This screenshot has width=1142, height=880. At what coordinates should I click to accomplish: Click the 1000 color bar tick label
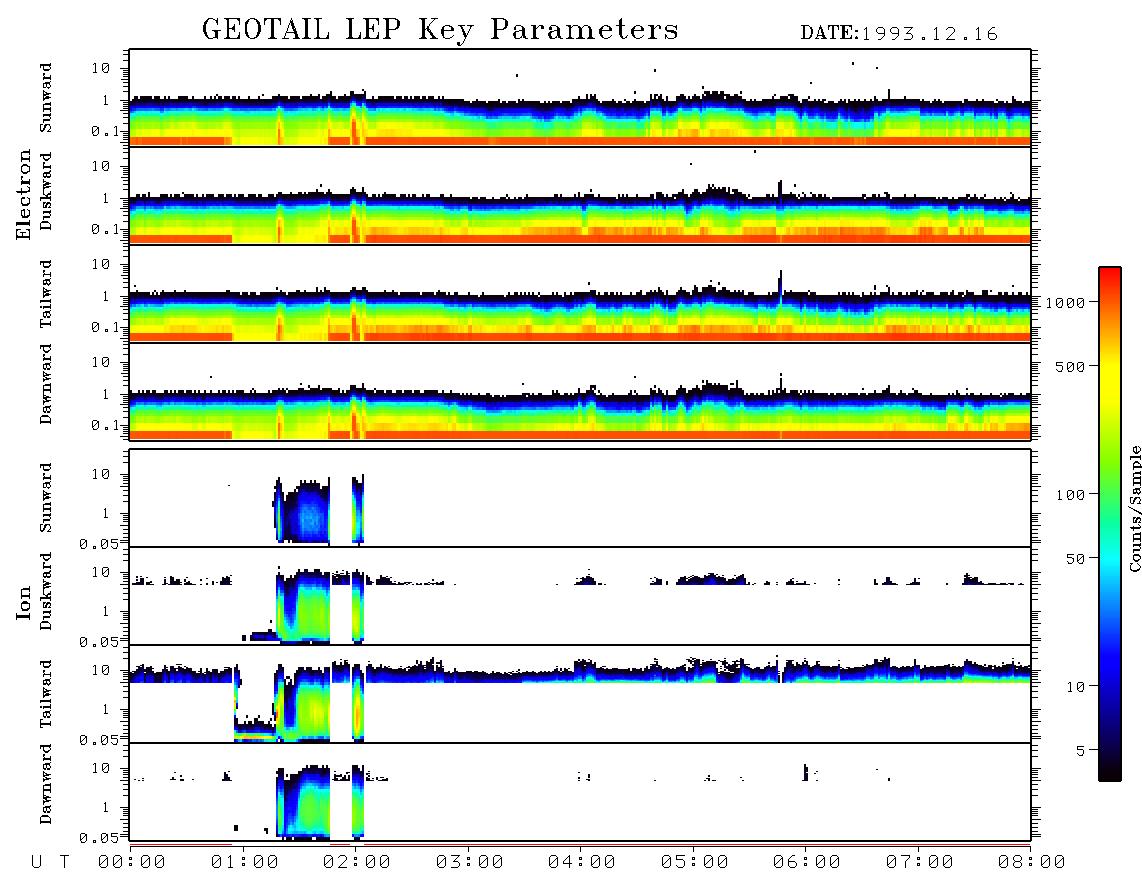(1066, 303)
